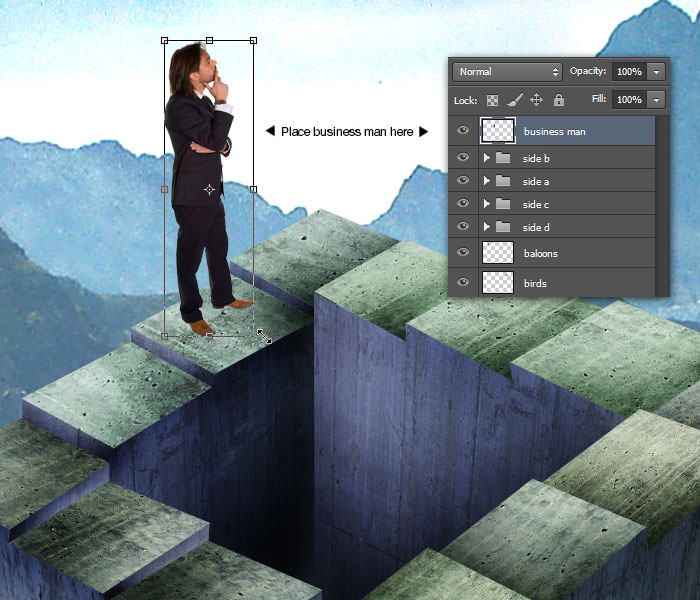
Task: Toggle visibility of side c group
Action: pos(463,203)
